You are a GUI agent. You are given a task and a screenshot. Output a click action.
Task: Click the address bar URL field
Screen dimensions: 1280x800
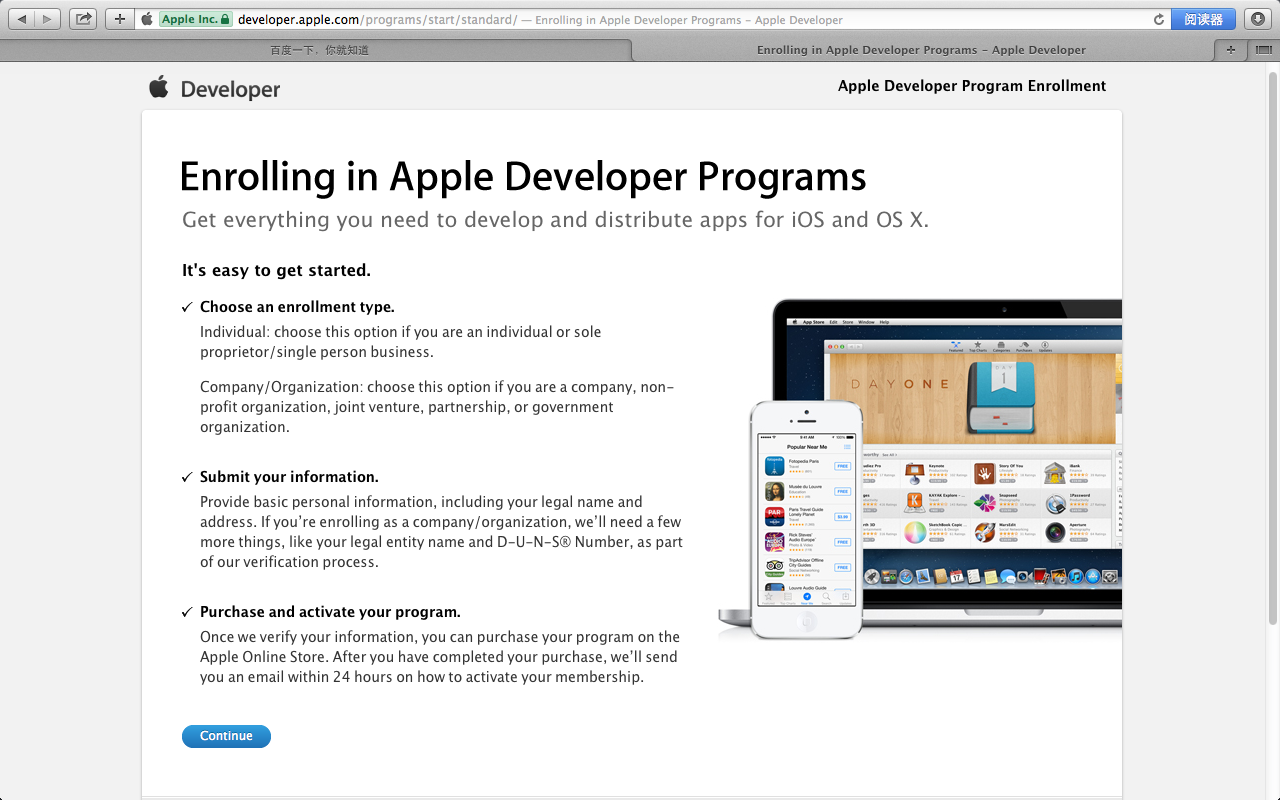click(654, 19)
